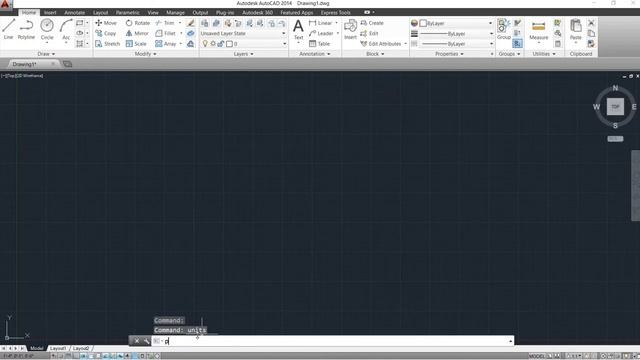Activate the Rotate command
Screen dimensions: 640x360
[138, 23]
